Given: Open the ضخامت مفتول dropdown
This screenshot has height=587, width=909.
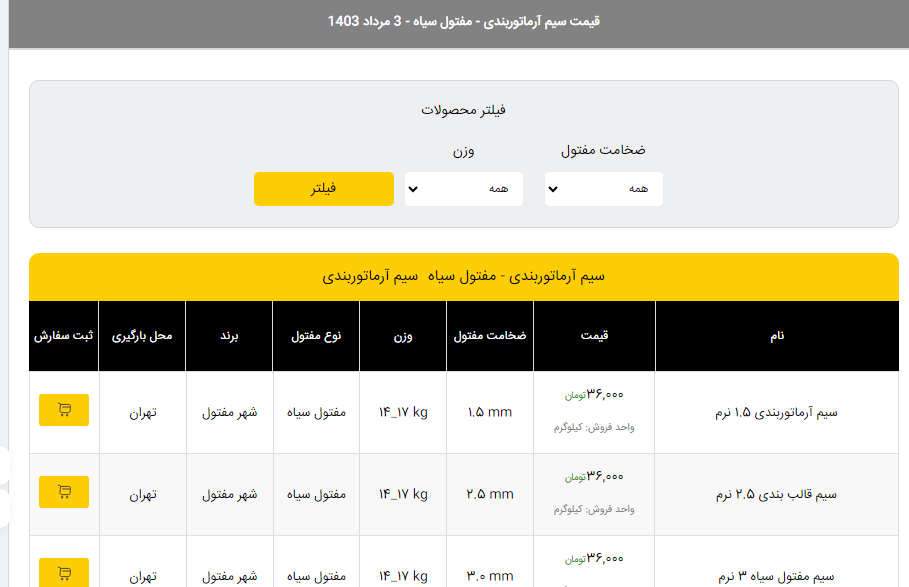Looking at the screenshot, I should click(603, 189).
